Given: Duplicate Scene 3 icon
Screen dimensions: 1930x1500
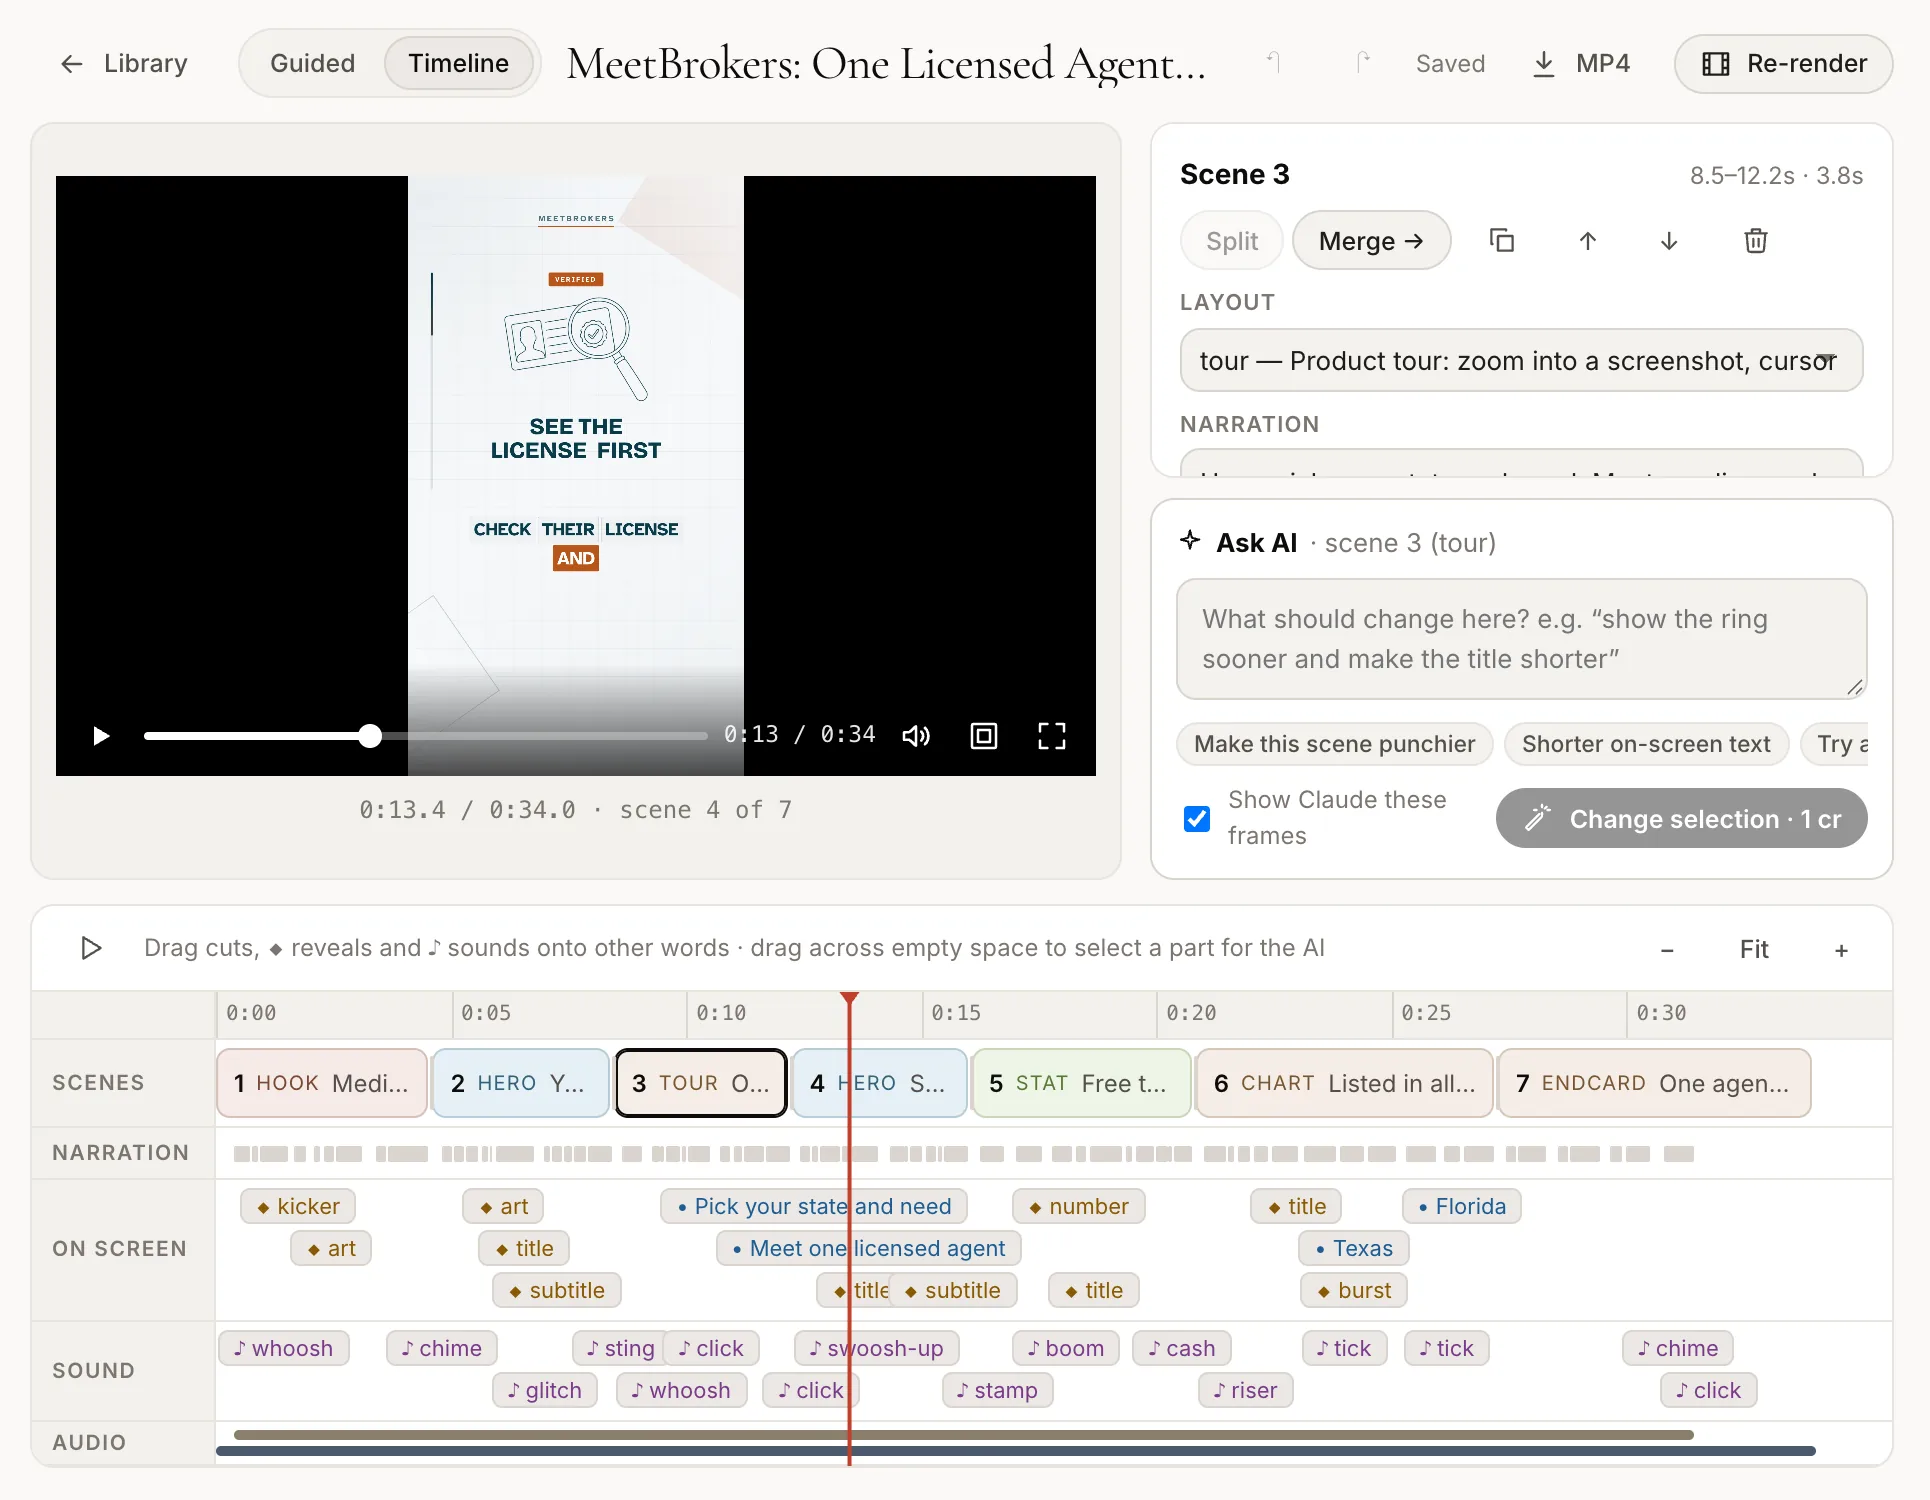Looking at the screenshot, I should click(1502, 241).
